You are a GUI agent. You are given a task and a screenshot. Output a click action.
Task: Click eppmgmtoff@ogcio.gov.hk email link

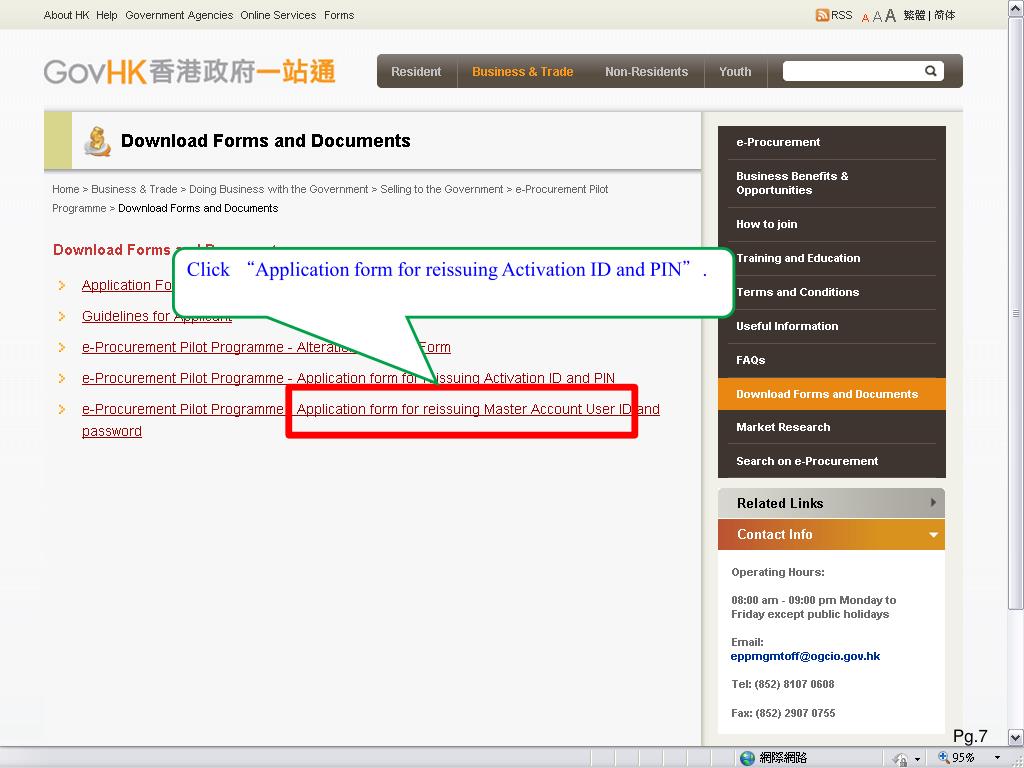click(805, 656)
